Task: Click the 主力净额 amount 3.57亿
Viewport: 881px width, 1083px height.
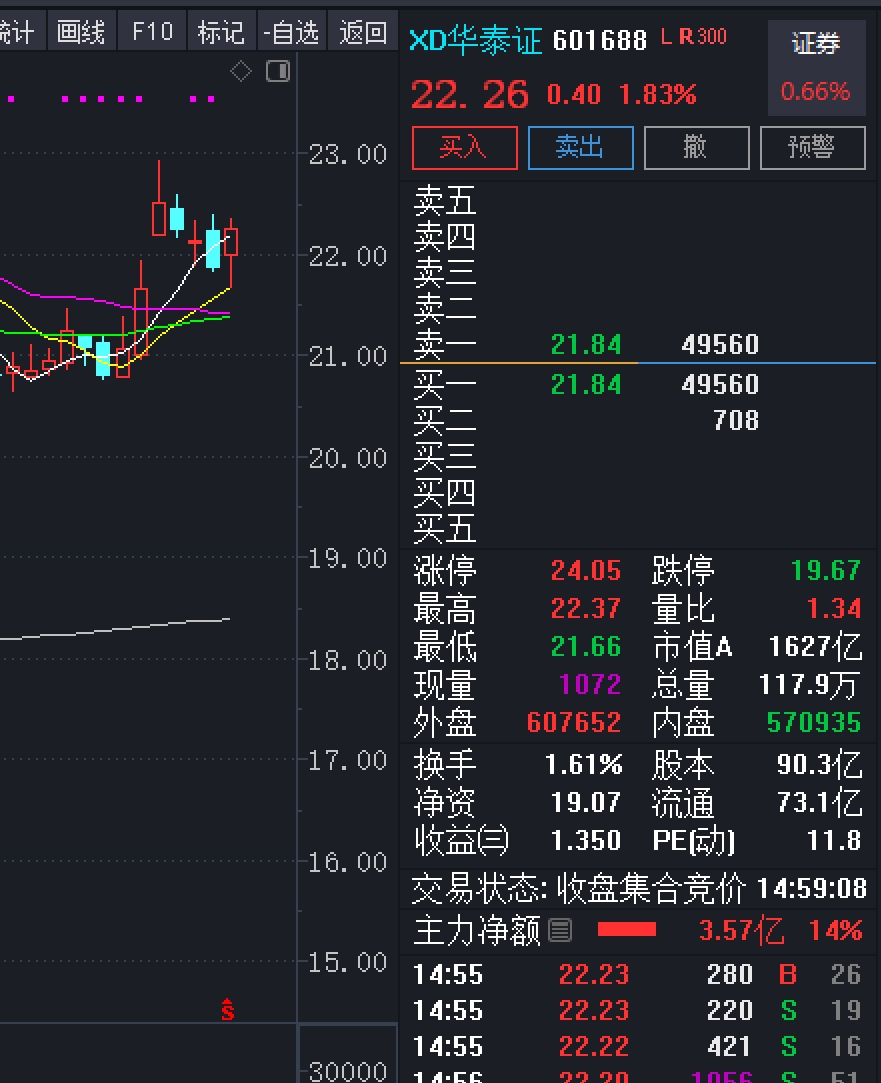Action: pos(742,930)
